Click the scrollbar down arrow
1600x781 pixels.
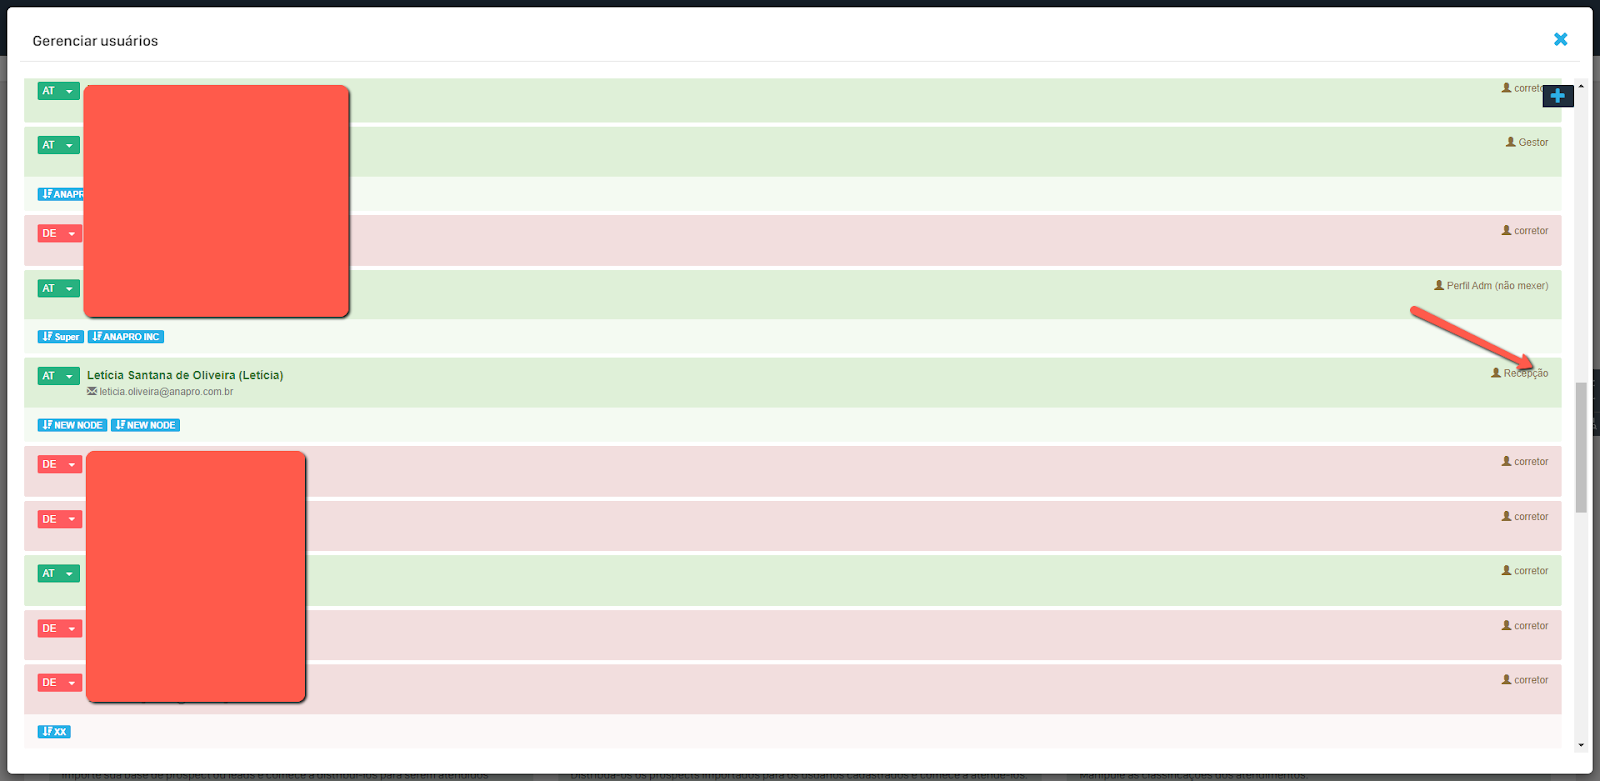pos(1581,745)
